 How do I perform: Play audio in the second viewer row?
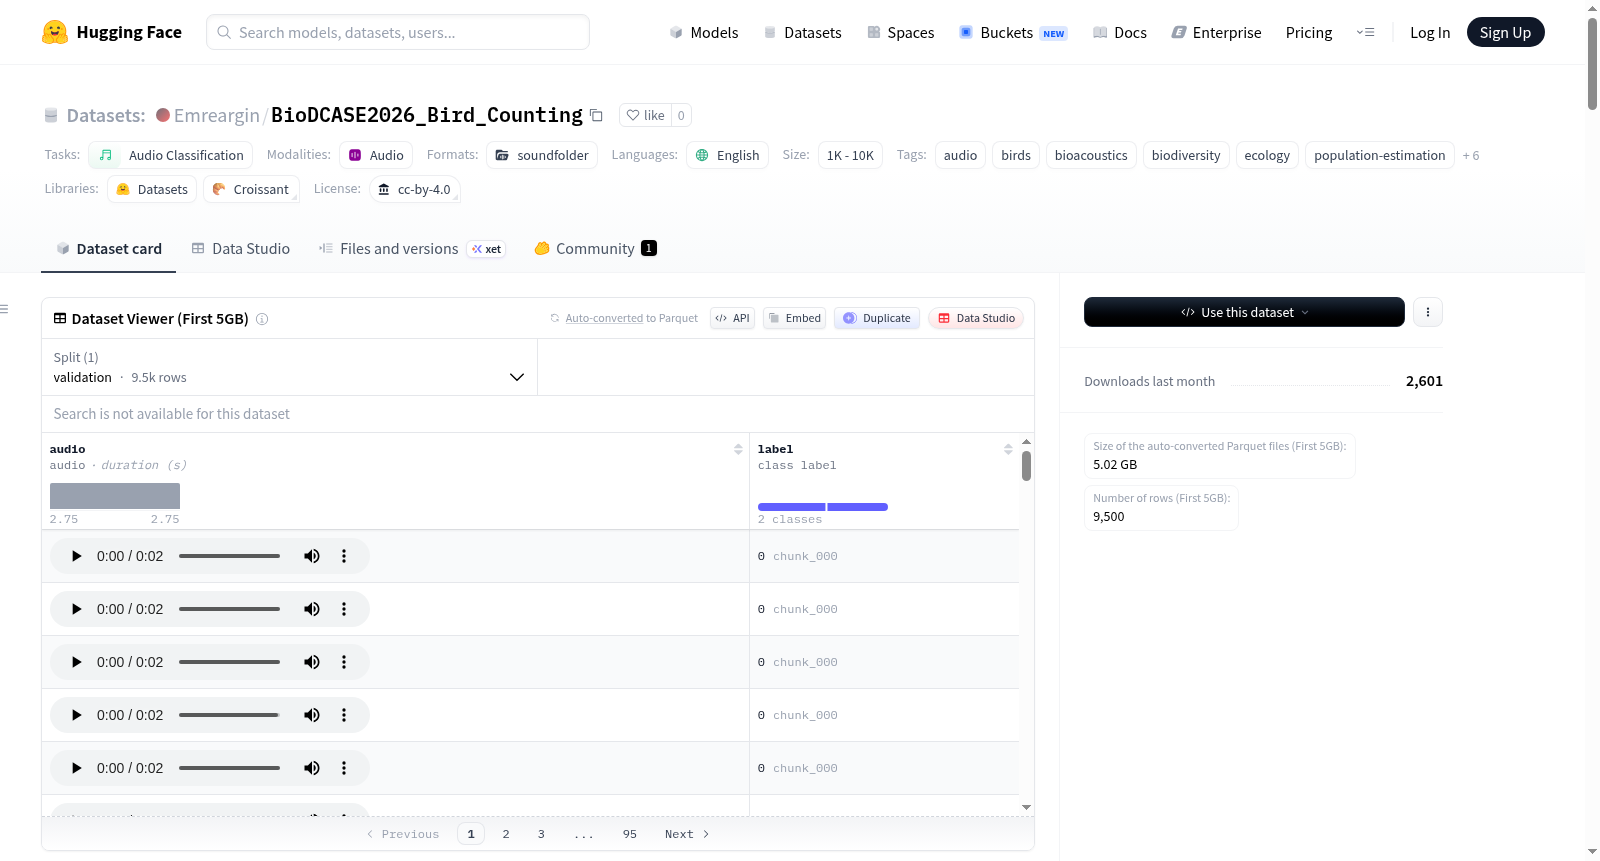point(76,609)
